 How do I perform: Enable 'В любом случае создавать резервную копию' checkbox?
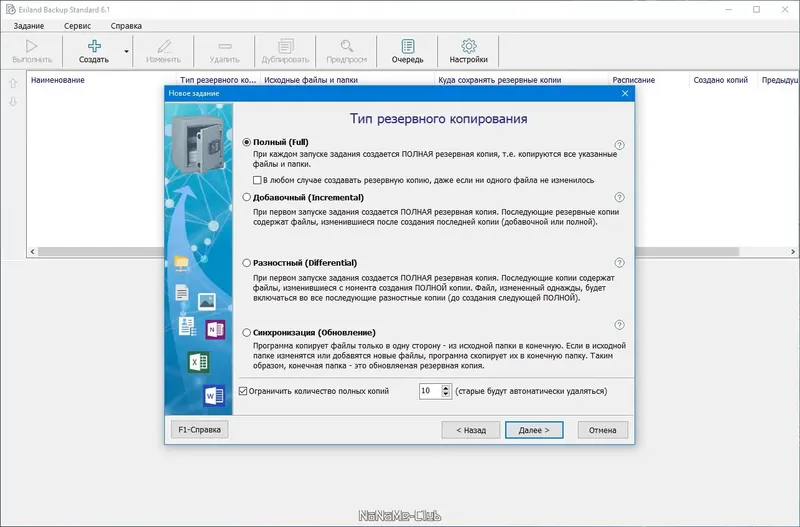pos(257,180)
